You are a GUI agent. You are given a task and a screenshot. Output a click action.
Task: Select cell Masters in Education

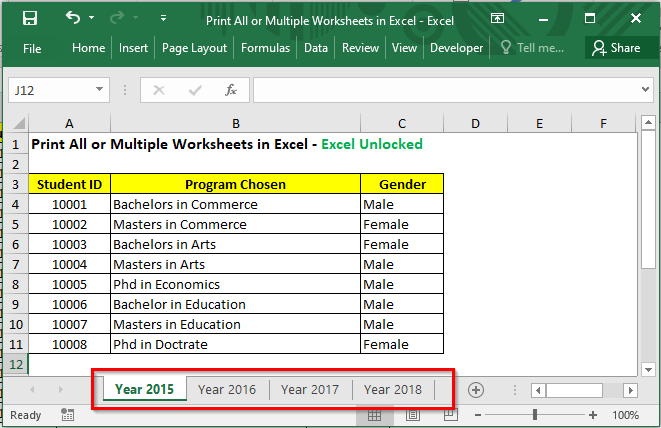point(236,324)
